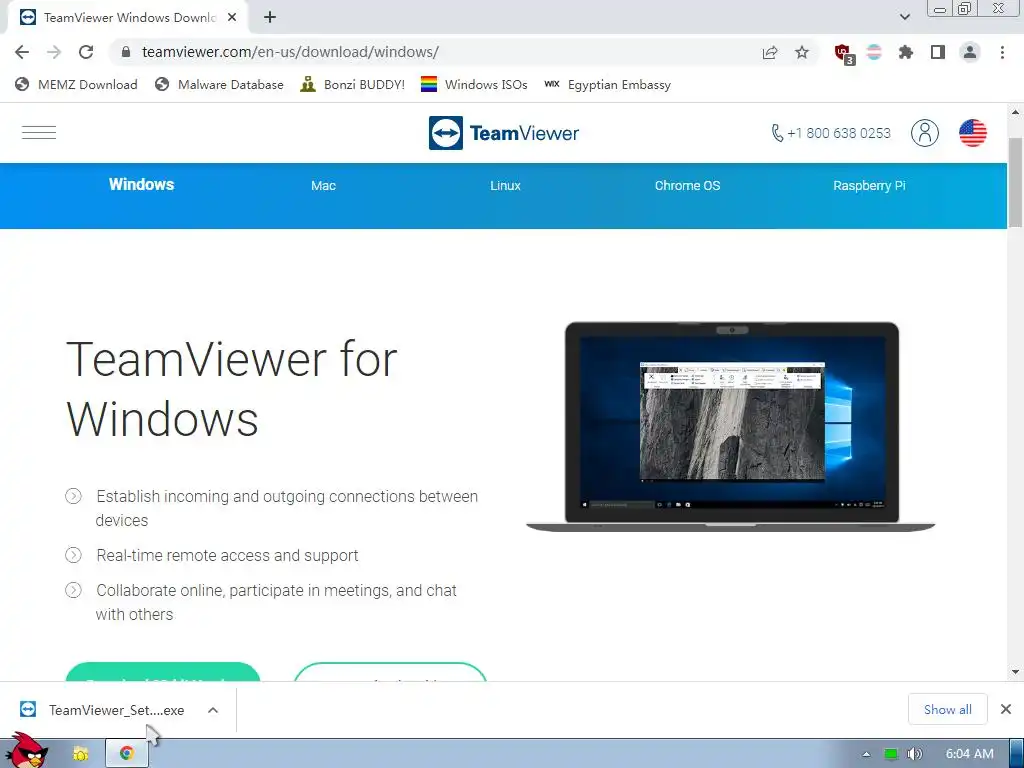Viewport: 1024px width, 768px height.
Task: Open the Chrome profile avatar
Action: tap(970, 52)
